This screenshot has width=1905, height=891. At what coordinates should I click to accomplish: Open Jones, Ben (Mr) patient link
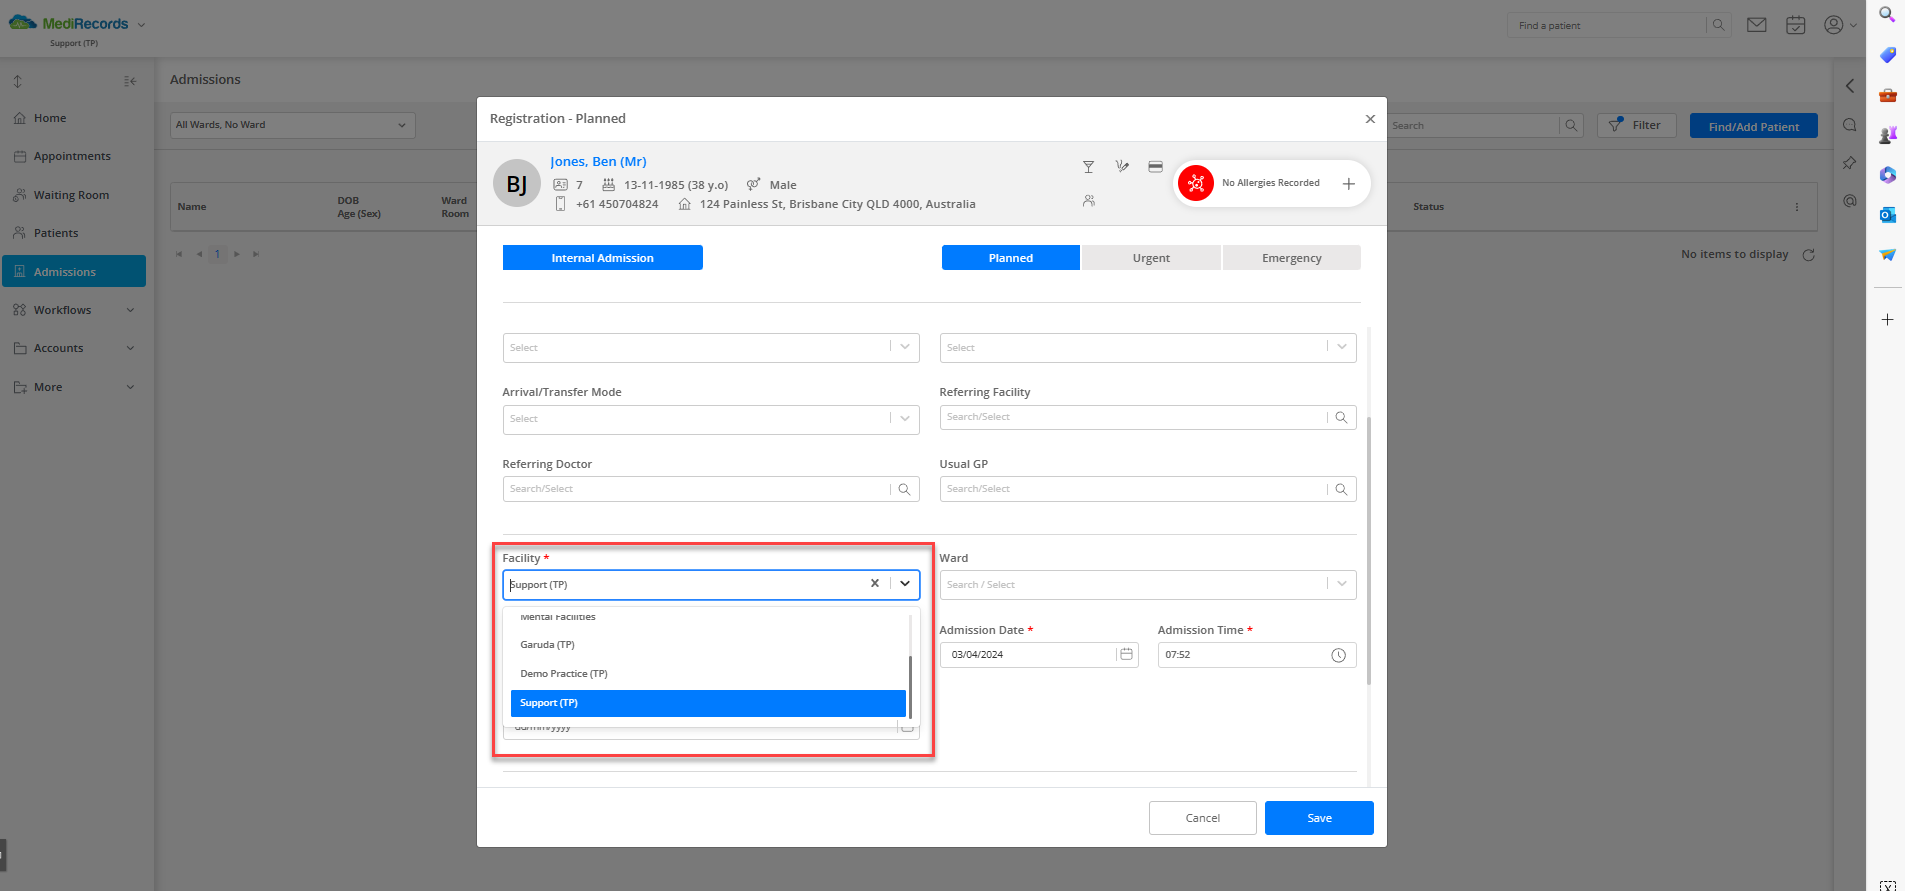pyautogui.click(x=598, y=161)
